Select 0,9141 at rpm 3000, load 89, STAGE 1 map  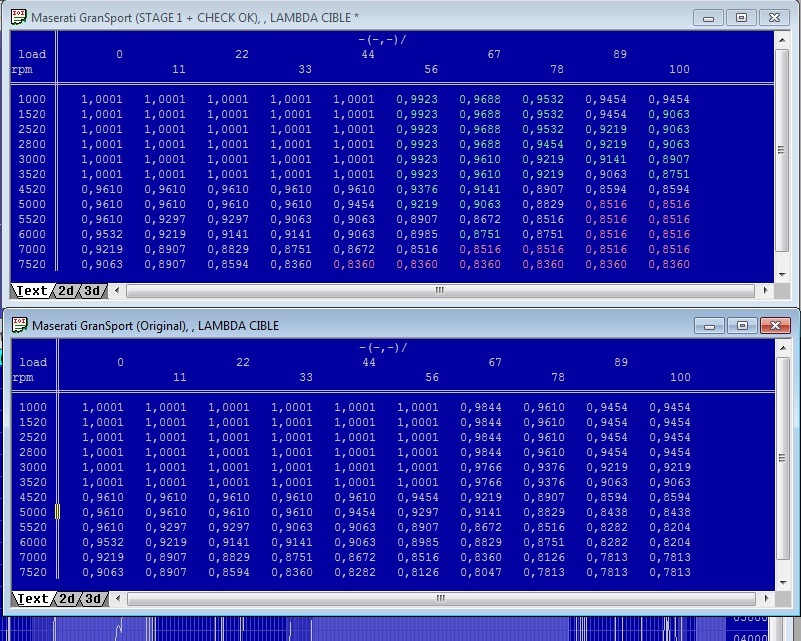[606, 159]
